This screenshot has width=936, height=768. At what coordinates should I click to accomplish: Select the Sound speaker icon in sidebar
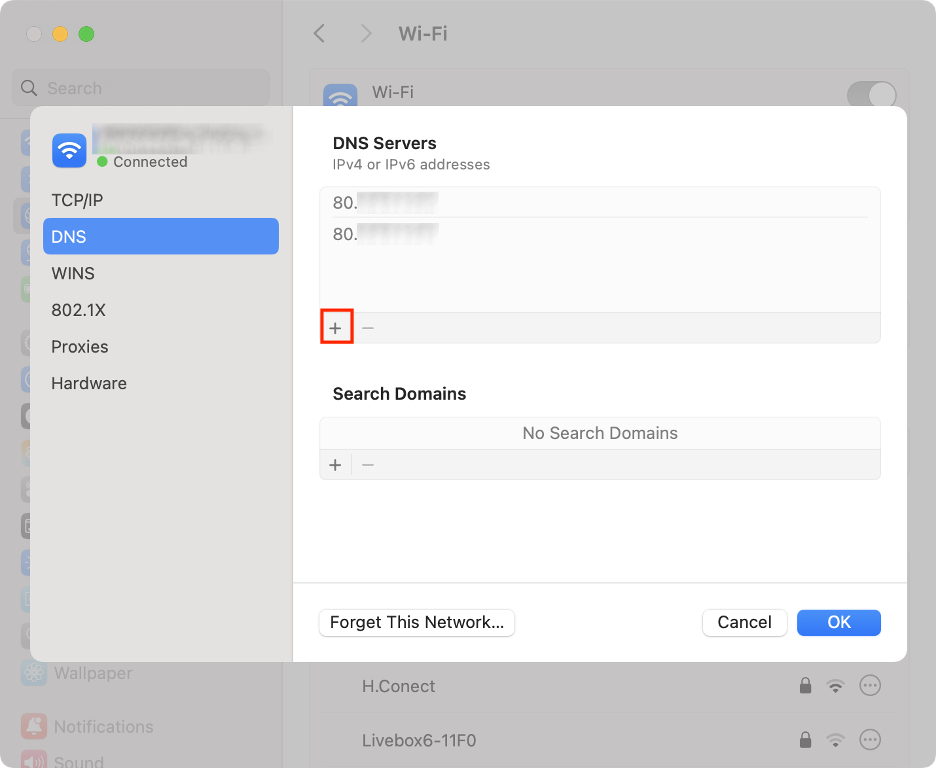point(34,762)
